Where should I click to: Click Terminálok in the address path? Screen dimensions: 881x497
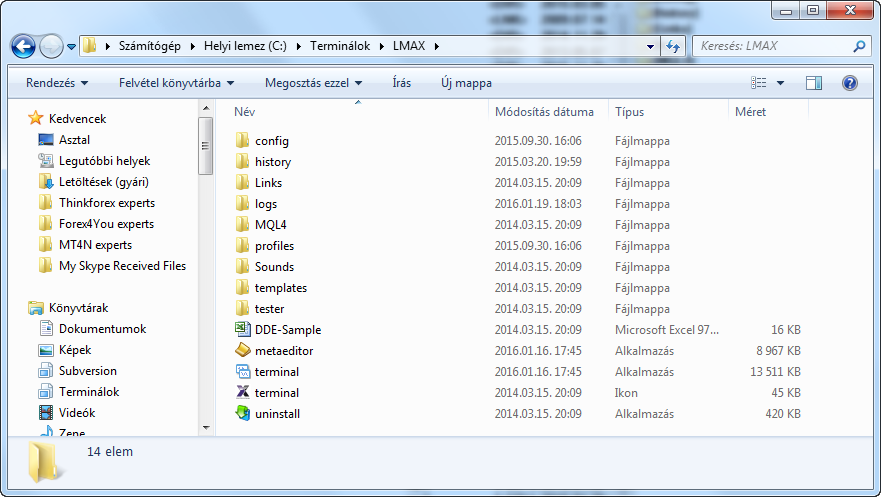(340, 46)
